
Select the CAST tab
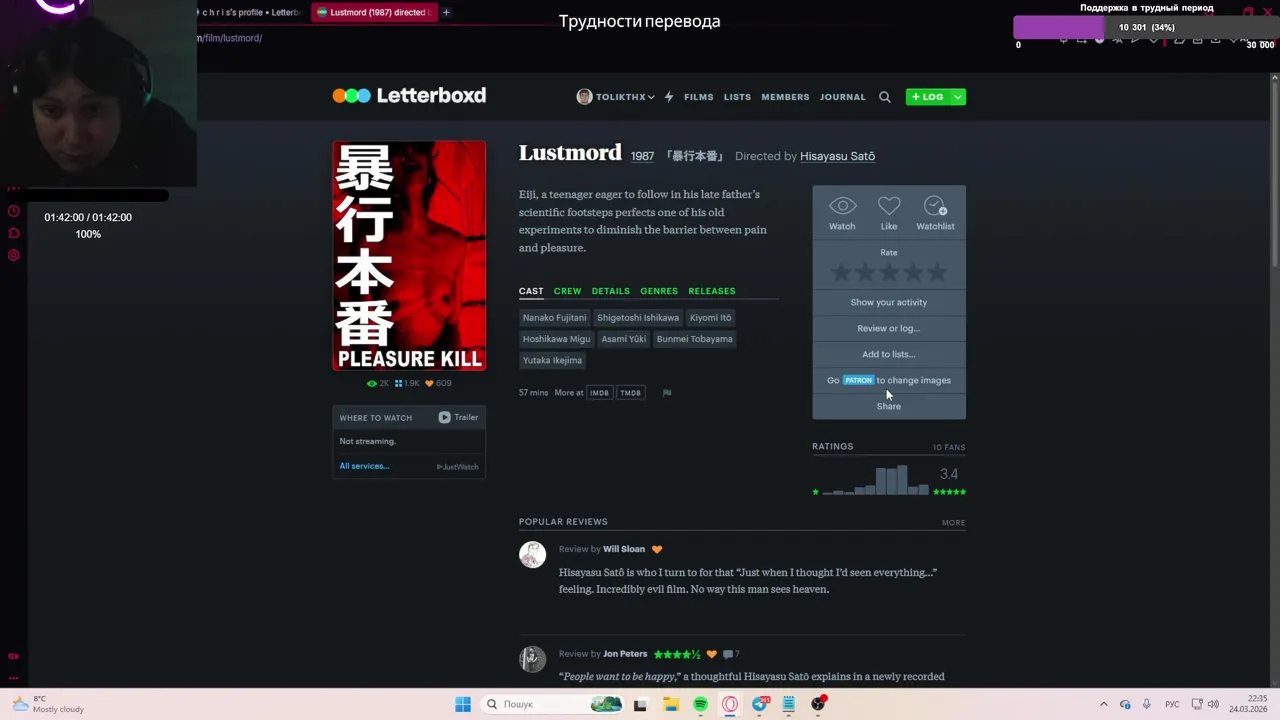(x=531, y=291)
